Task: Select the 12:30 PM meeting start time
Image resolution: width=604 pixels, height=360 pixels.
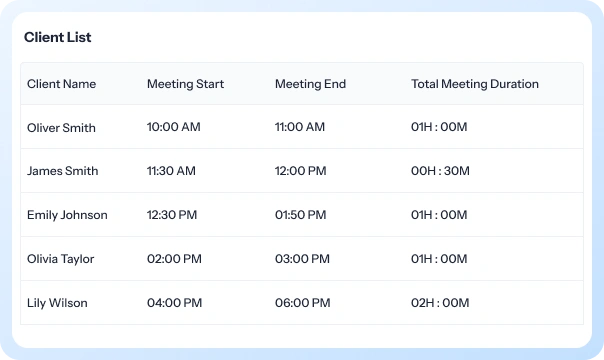Action: (172, 214)
